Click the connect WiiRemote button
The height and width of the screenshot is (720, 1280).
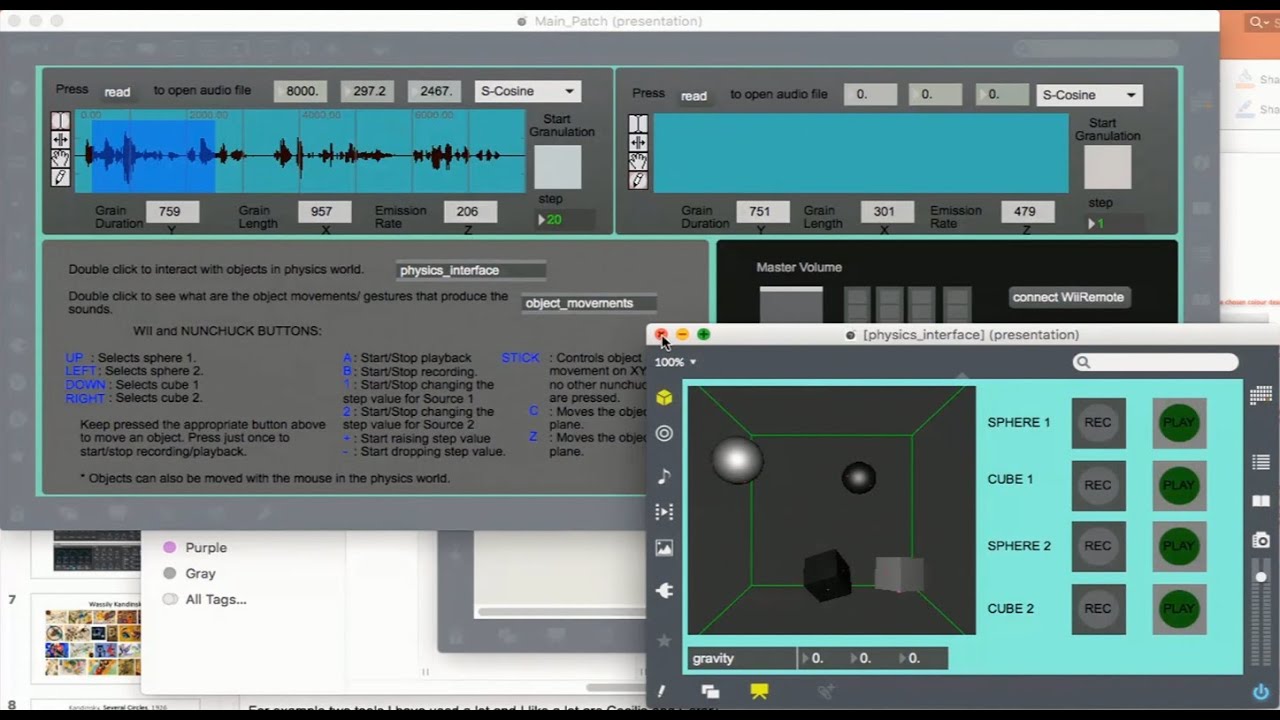pyautogui.click(x=1068, y=297)
